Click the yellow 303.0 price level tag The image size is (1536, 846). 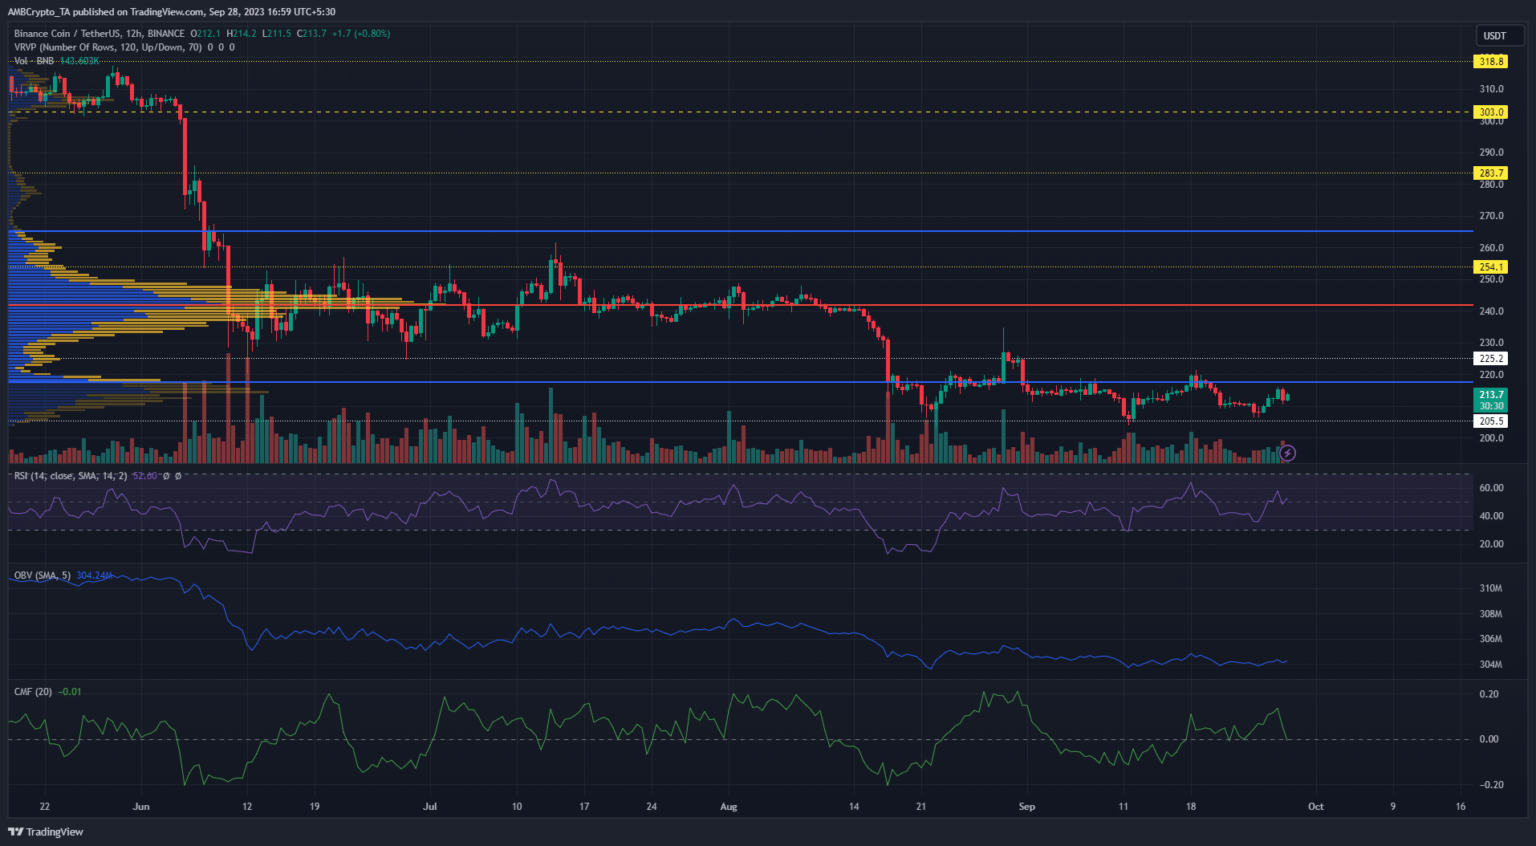click(x=1491, y=112)
